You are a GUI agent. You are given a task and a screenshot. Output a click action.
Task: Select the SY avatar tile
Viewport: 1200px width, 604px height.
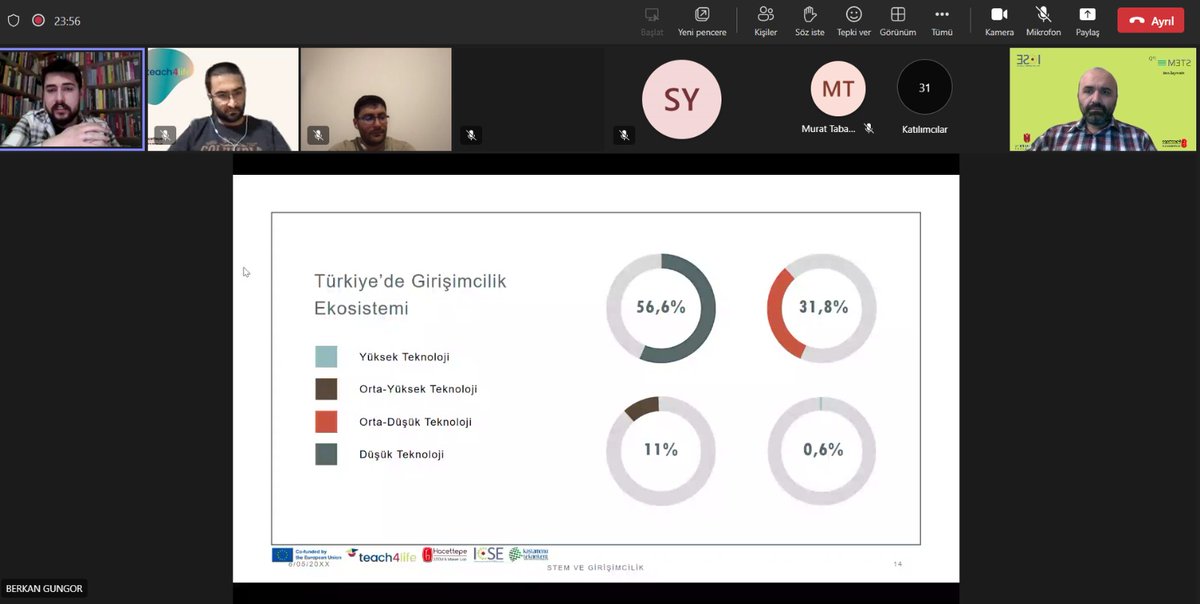point(681,98)
